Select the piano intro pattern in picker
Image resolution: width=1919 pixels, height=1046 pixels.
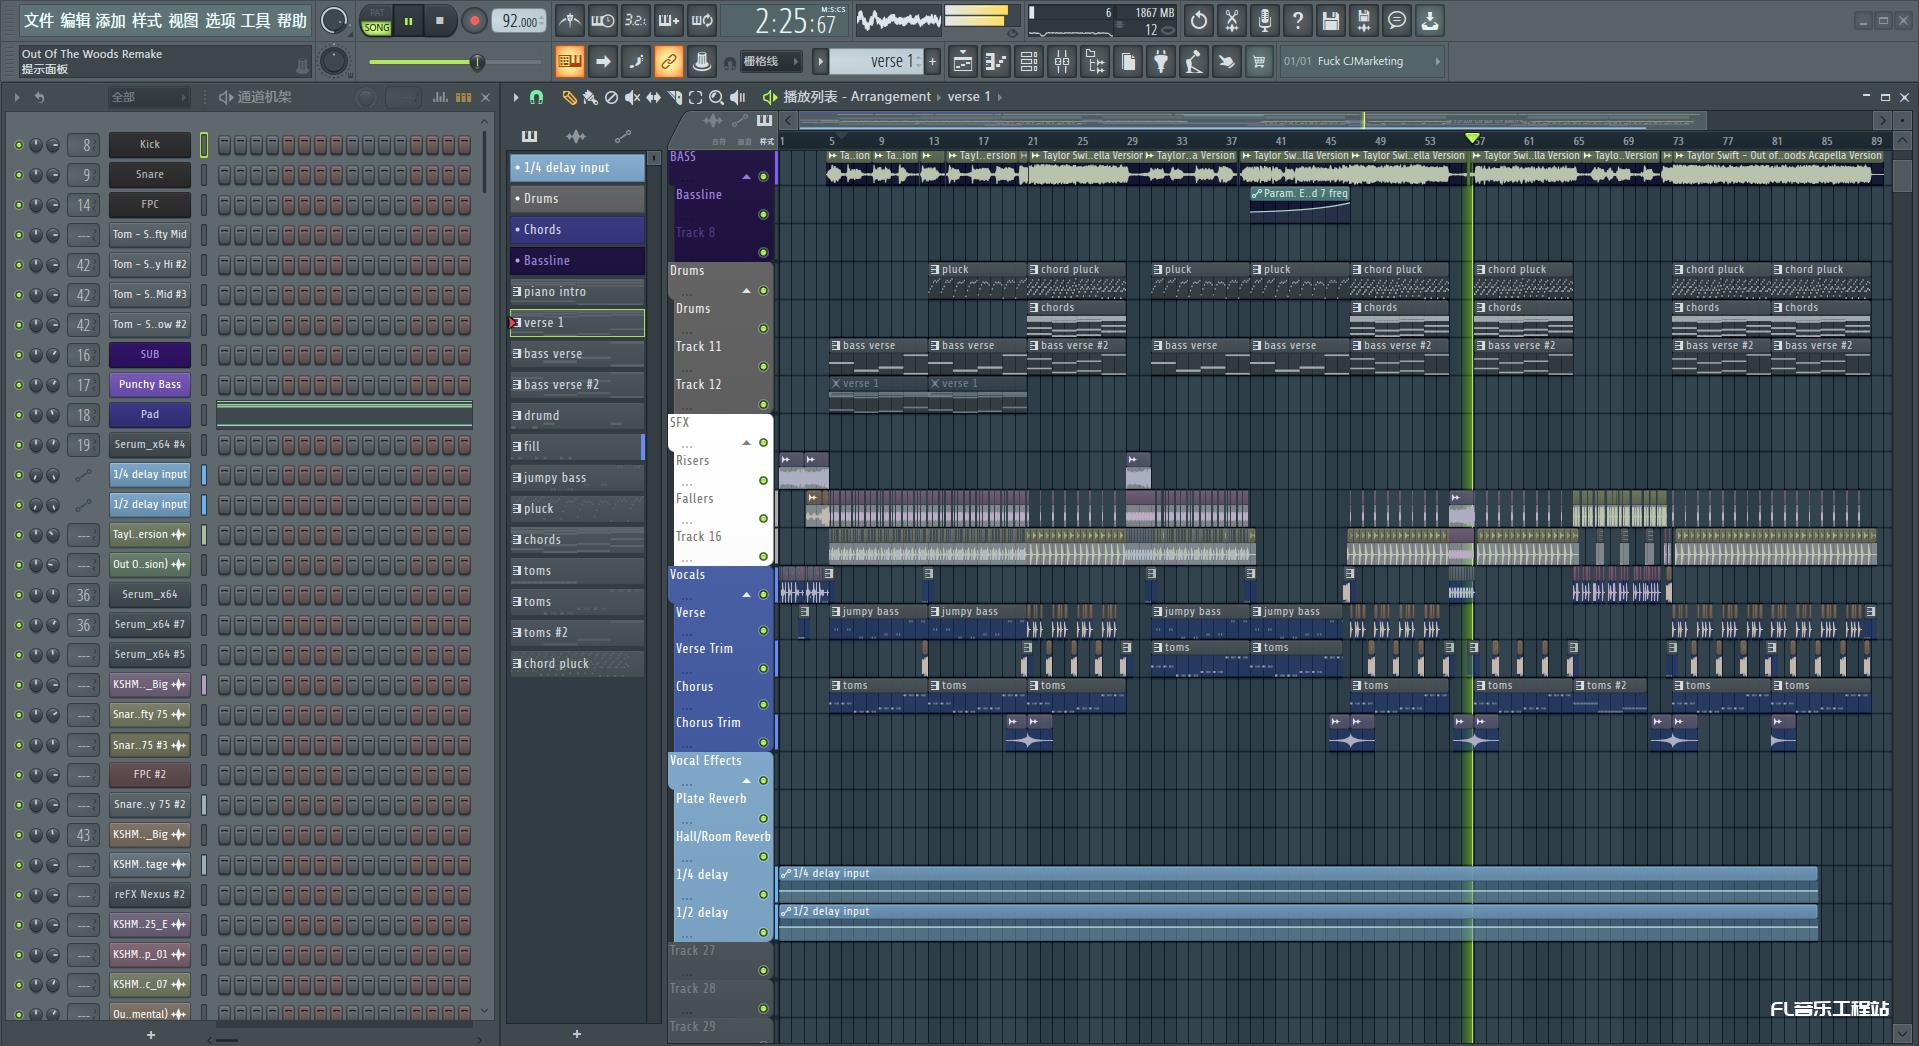(577, 292)
